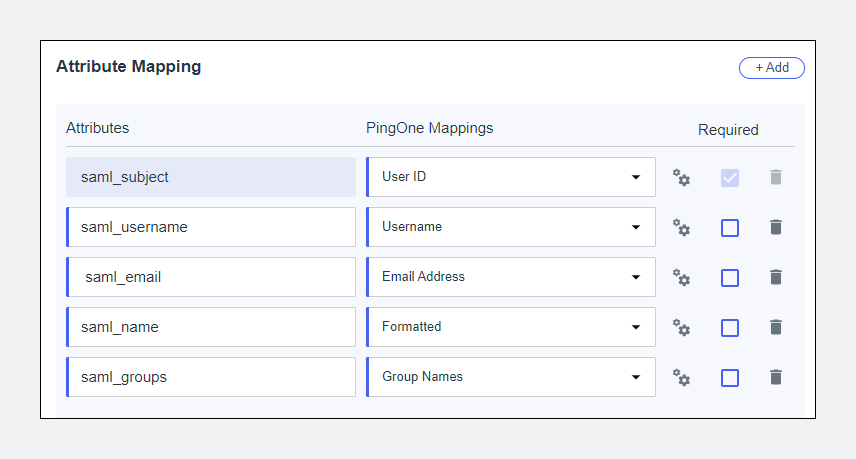Delete the saml_username attribute row
The height and width of the screenshot is (459, 856).
tap(775, 227)
